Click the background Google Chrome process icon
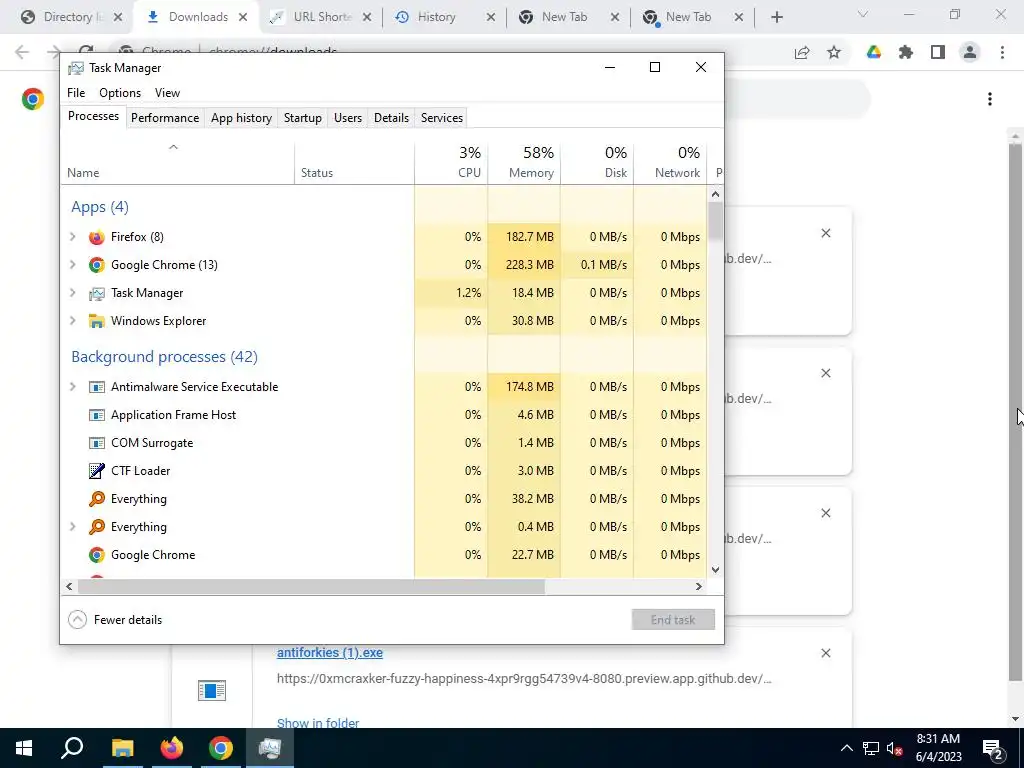Viewport: 1024px width, 768px height. click(x=97, y=555)
